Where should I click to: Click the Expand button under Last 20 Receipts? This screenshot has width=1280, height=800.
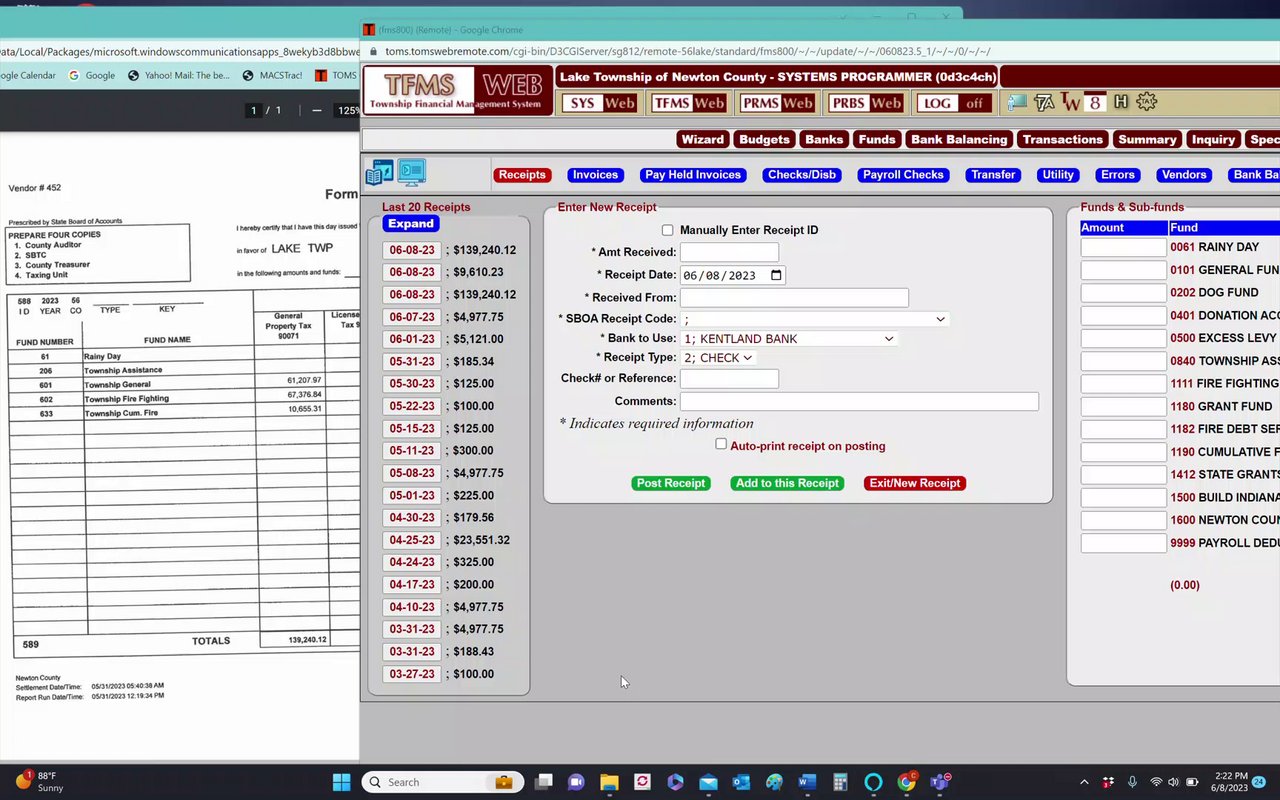(411, 224)
